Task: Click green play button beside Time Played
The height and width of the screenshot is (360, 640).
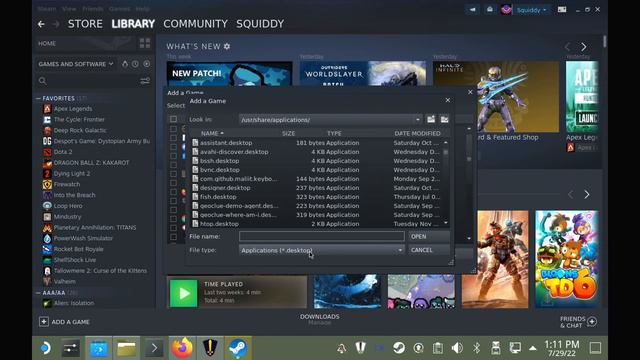Action: pyautogui.click(x=183, y=293)
